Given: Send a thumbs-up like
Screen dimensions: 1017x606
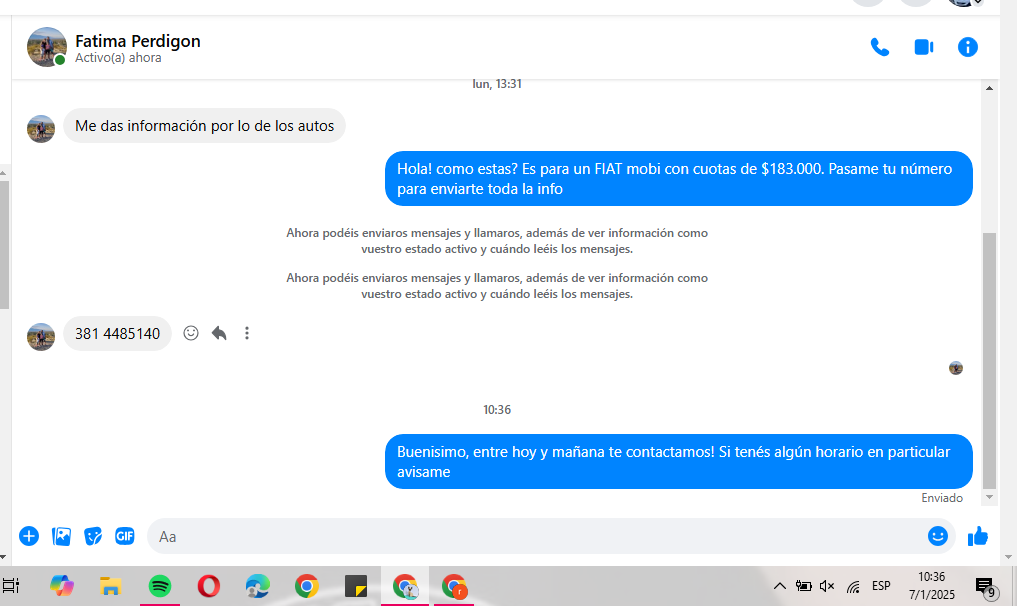Looking at the screenshot, I should pos(977,536).
